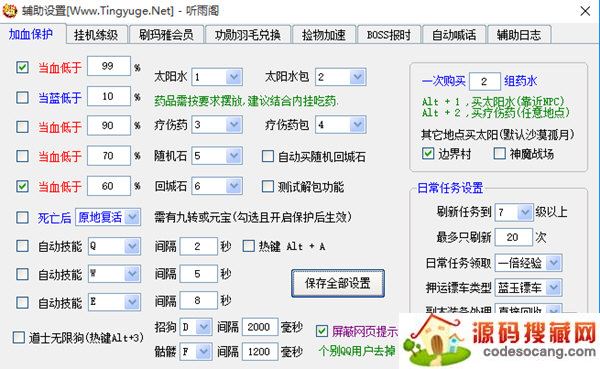Toggle the 热键 Alt + A checkbox
The image size is (600, 369).
click(x=249, y=246)
